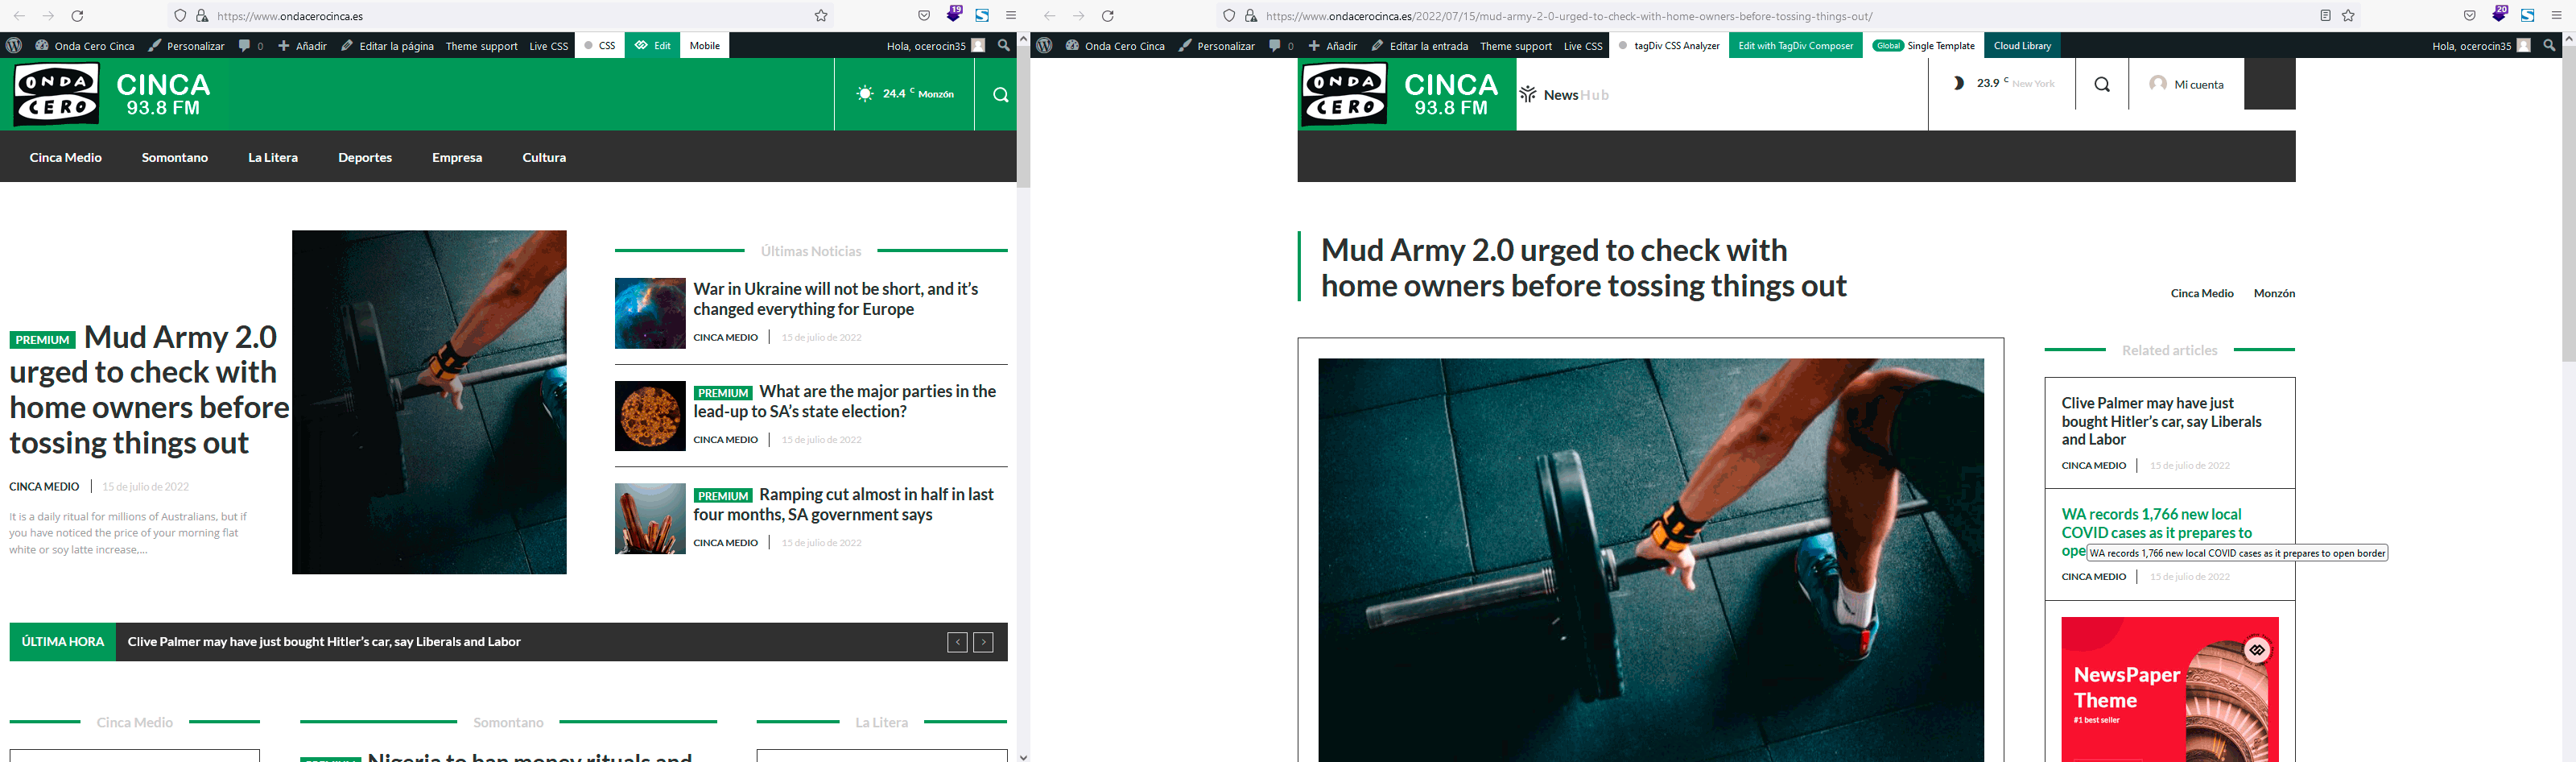Open the Hola, ocerocin35 account menu in left window

936,46
